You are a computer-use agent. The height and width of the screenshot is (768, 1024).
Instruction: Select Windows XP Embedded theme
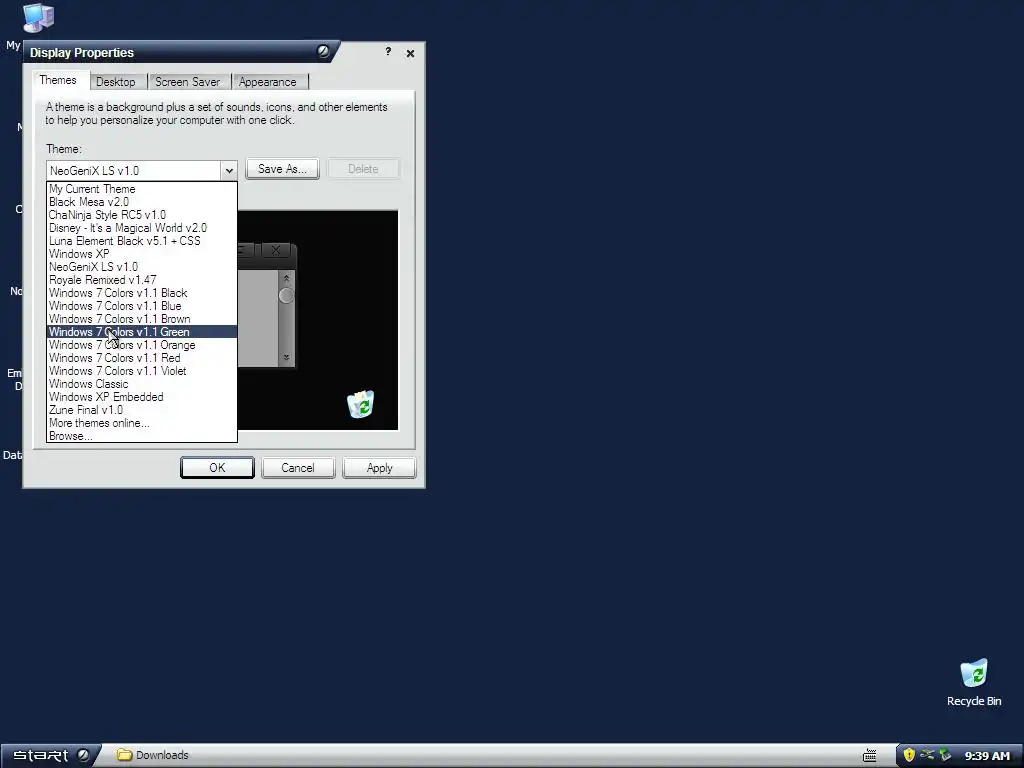click(x=142, y=397)
